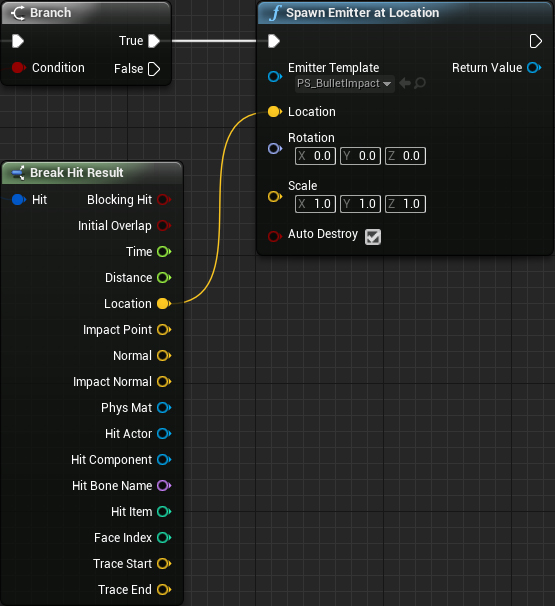The width and height of the screenshot is (555, 606).
Task: Click the blue Hit input pin
Action: pyautogui.click(x=19, y=200)
